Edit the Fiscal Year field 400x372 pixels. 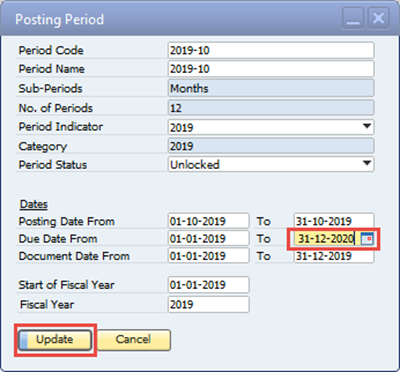pyautogui.click(x=209, y=304)
